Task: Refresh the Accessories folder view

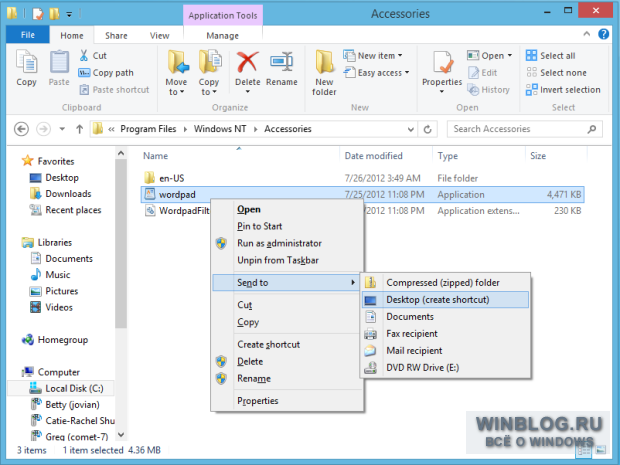Action: tap(427, 129)
